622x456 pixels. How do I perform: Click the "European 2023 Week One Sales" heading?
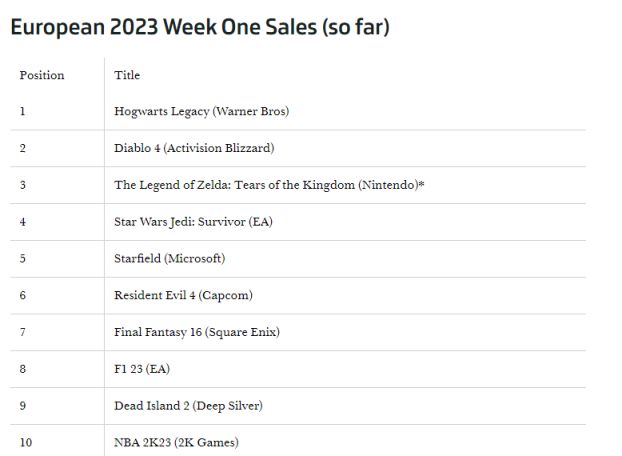(199, 28)
